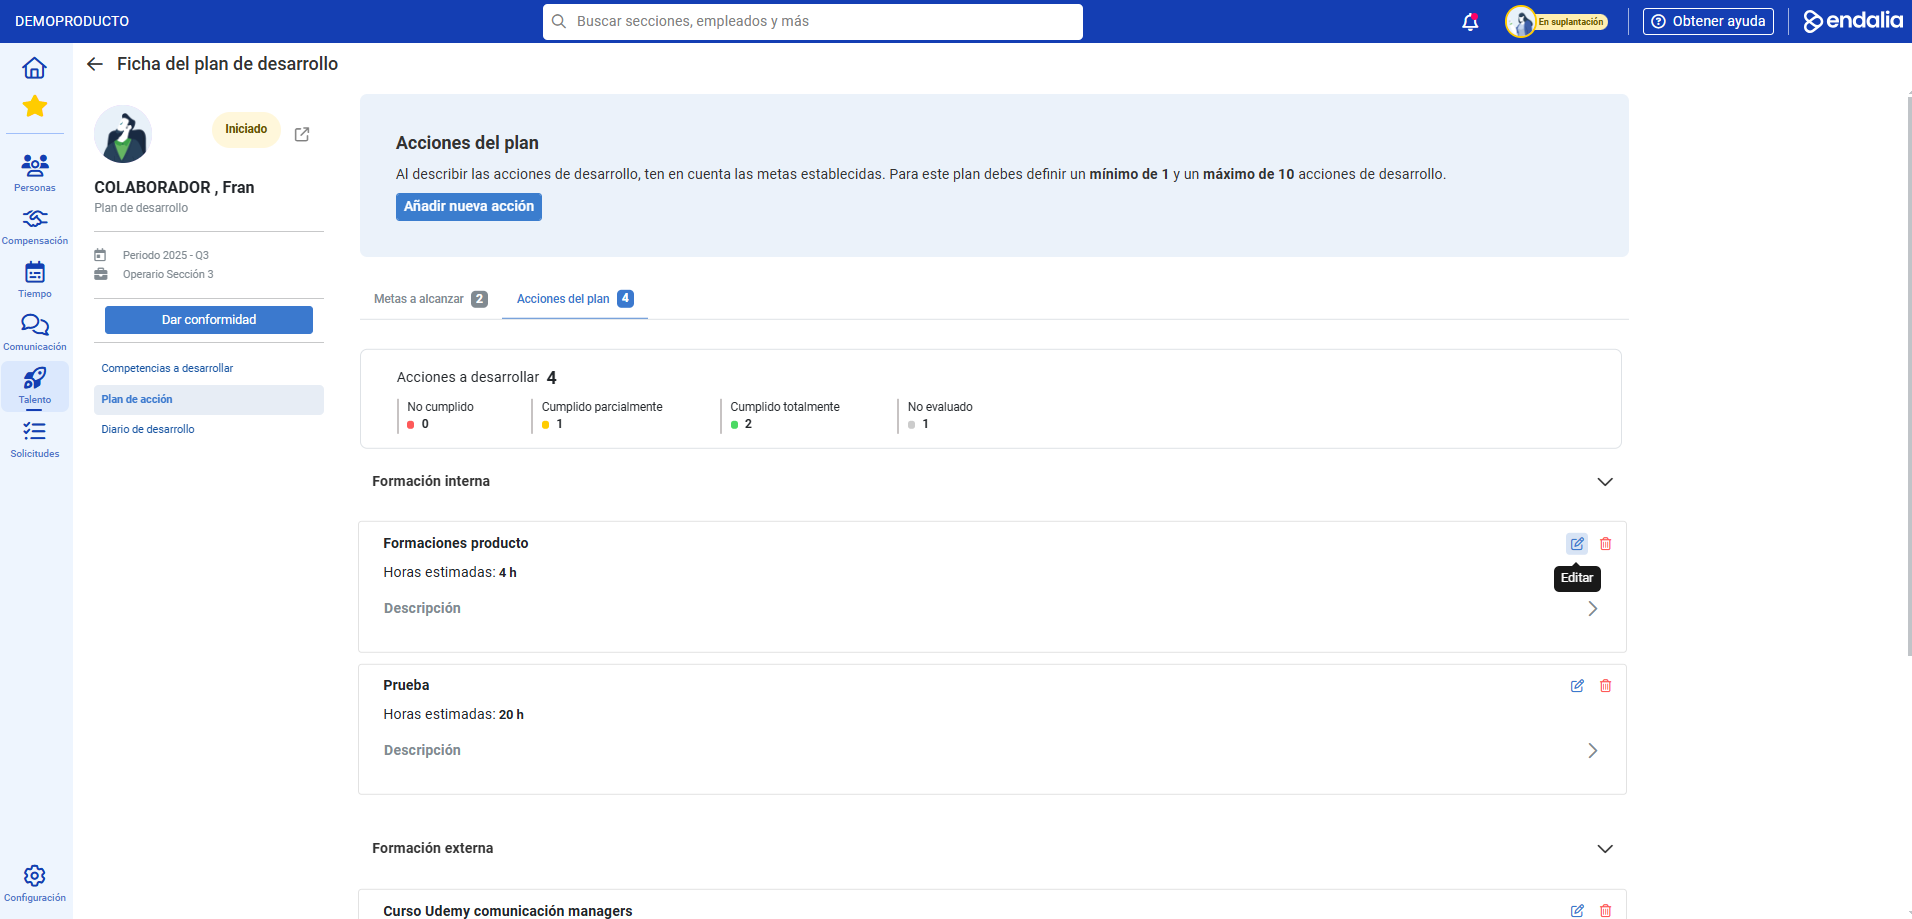
Task: Click the Prueba action title
Action: point(406,686)
